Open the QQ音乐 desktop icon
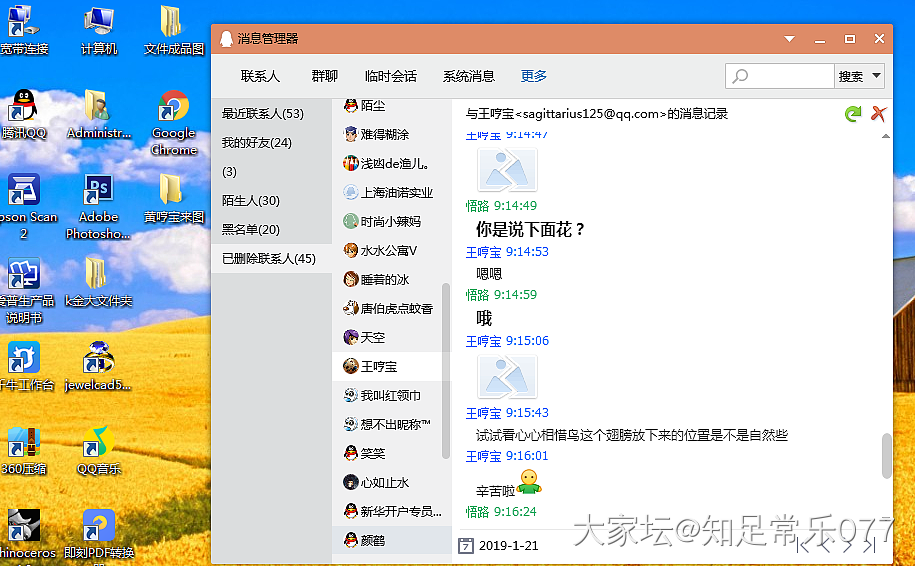 click(98, 449)
